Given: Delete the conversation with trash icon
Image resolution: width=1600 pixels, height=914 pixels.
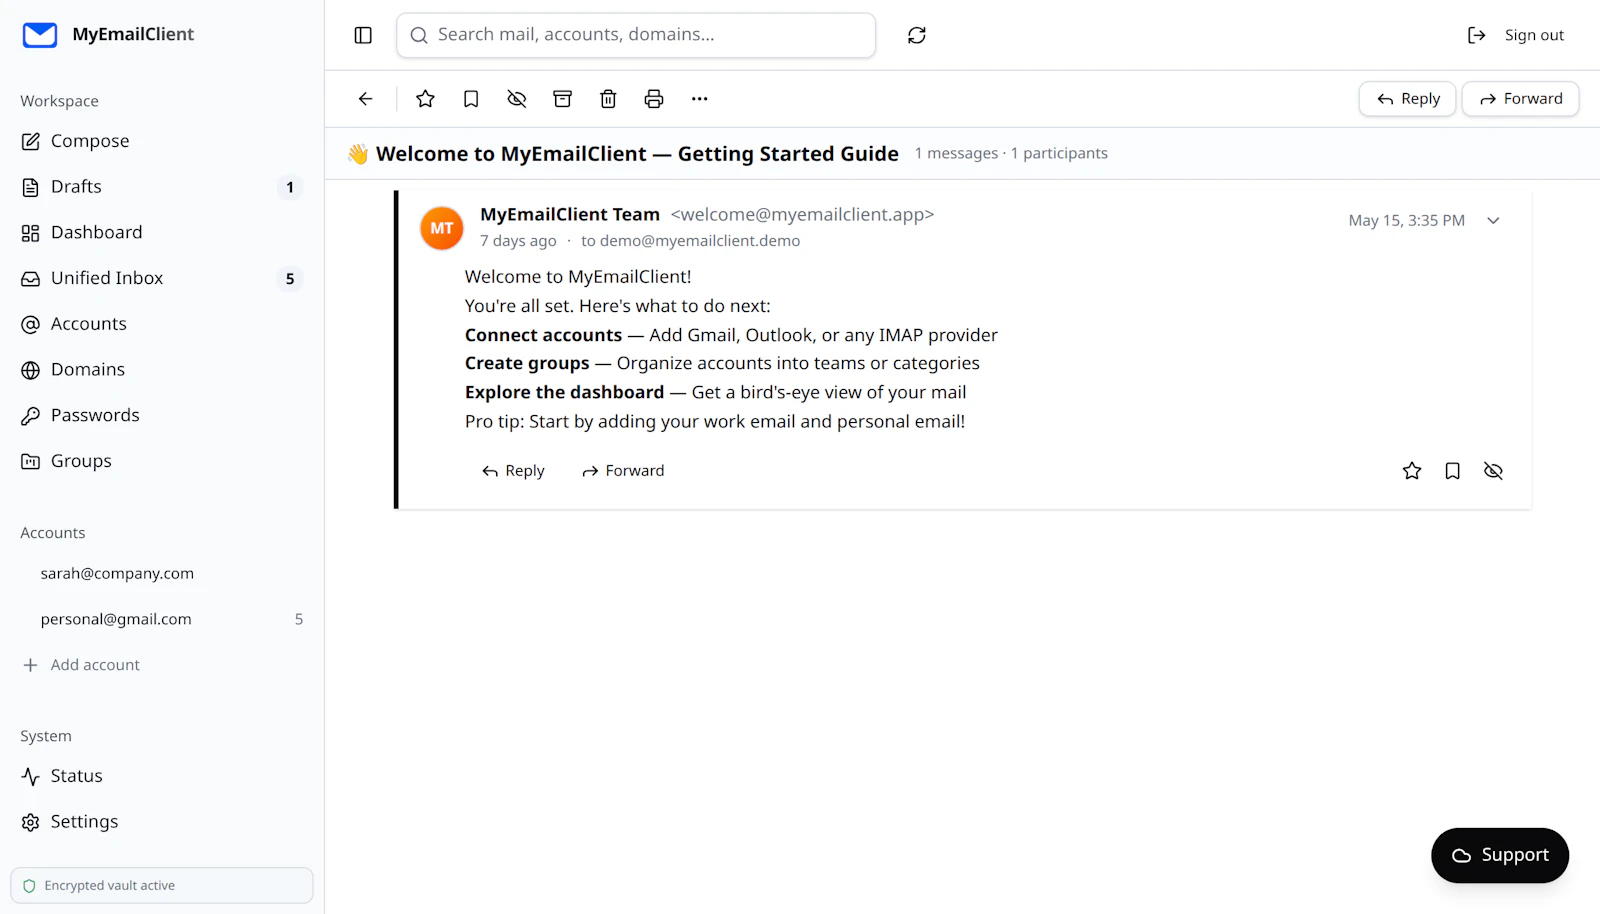Looking at the screenshot, I should click(608, 99).
